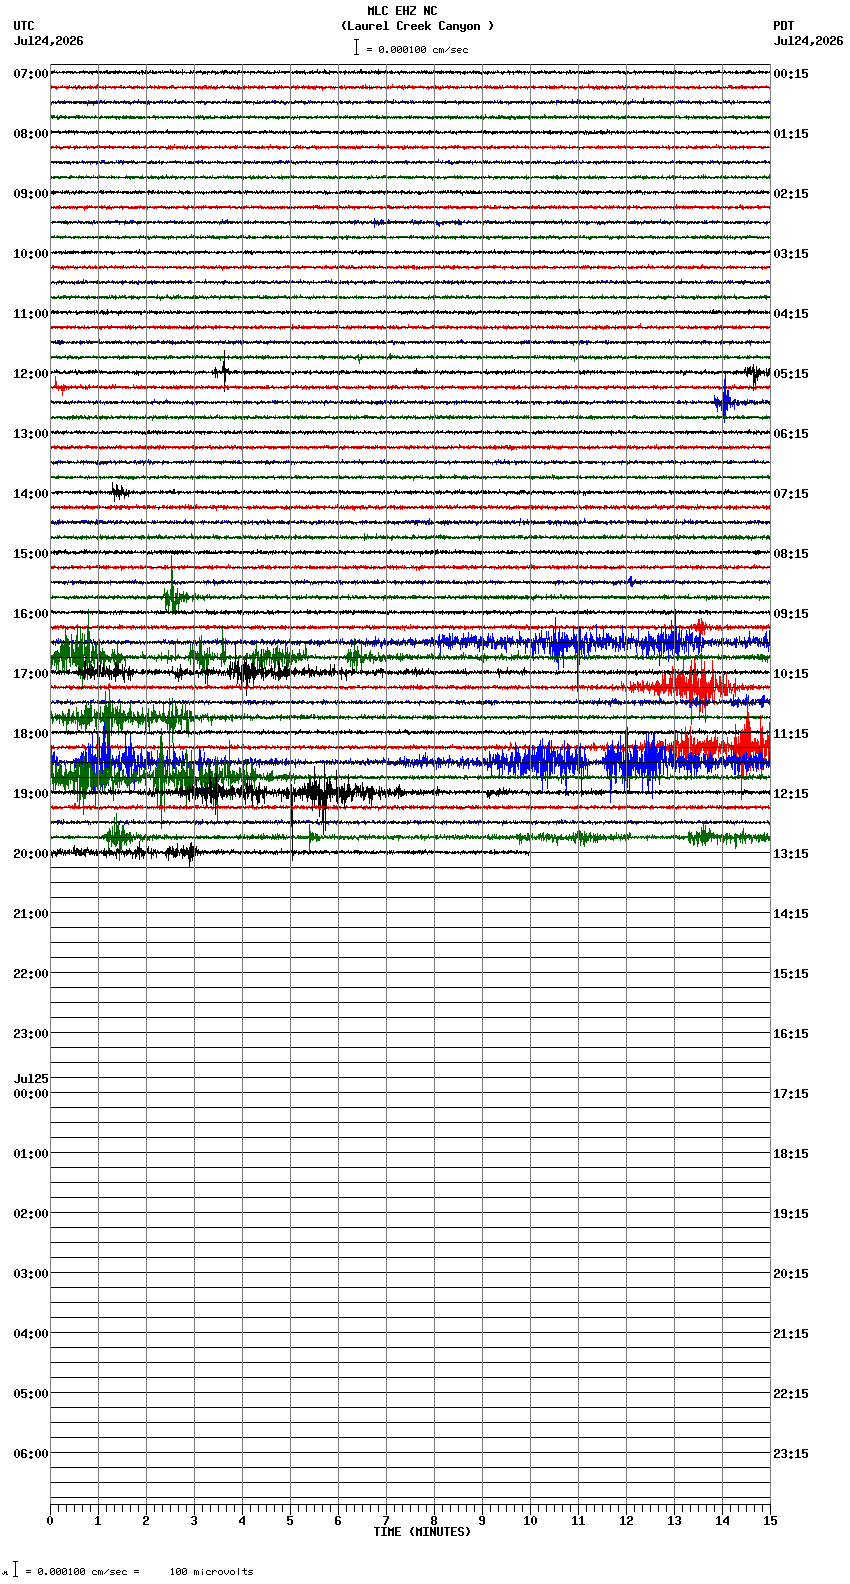Screen dimensions: 850x1584
Task: Click minute tick '0' on time axis
Action: pyautogui.click(x=50, y=1521)
